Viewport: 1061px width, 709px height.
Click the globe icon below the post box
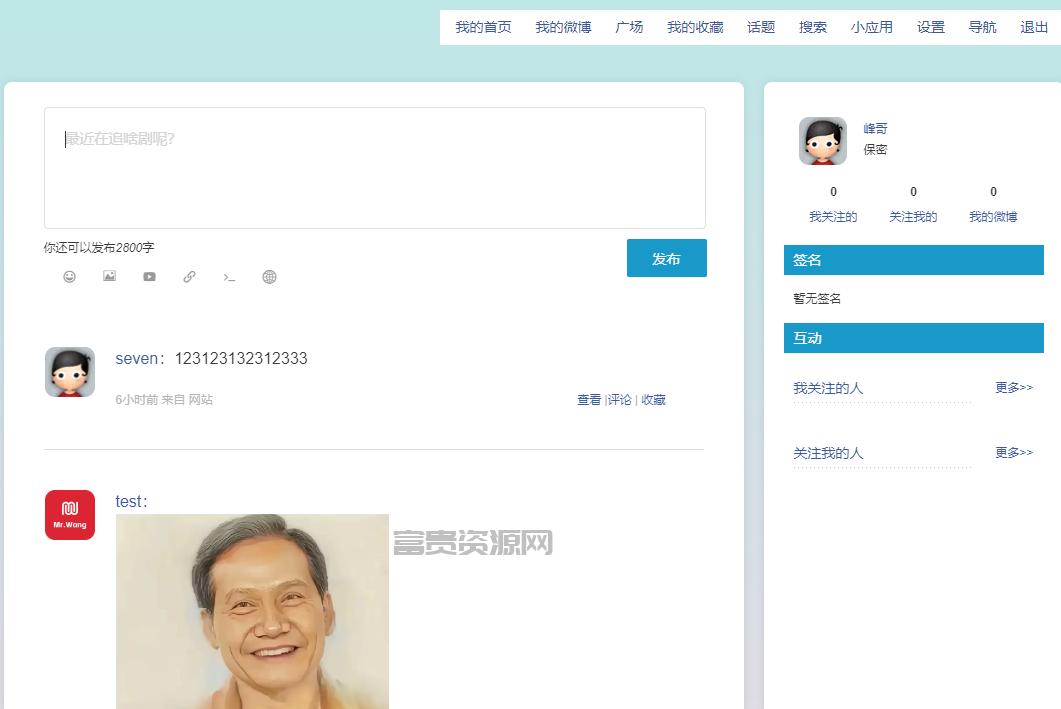pyautogui.click(x=269, y=277)
